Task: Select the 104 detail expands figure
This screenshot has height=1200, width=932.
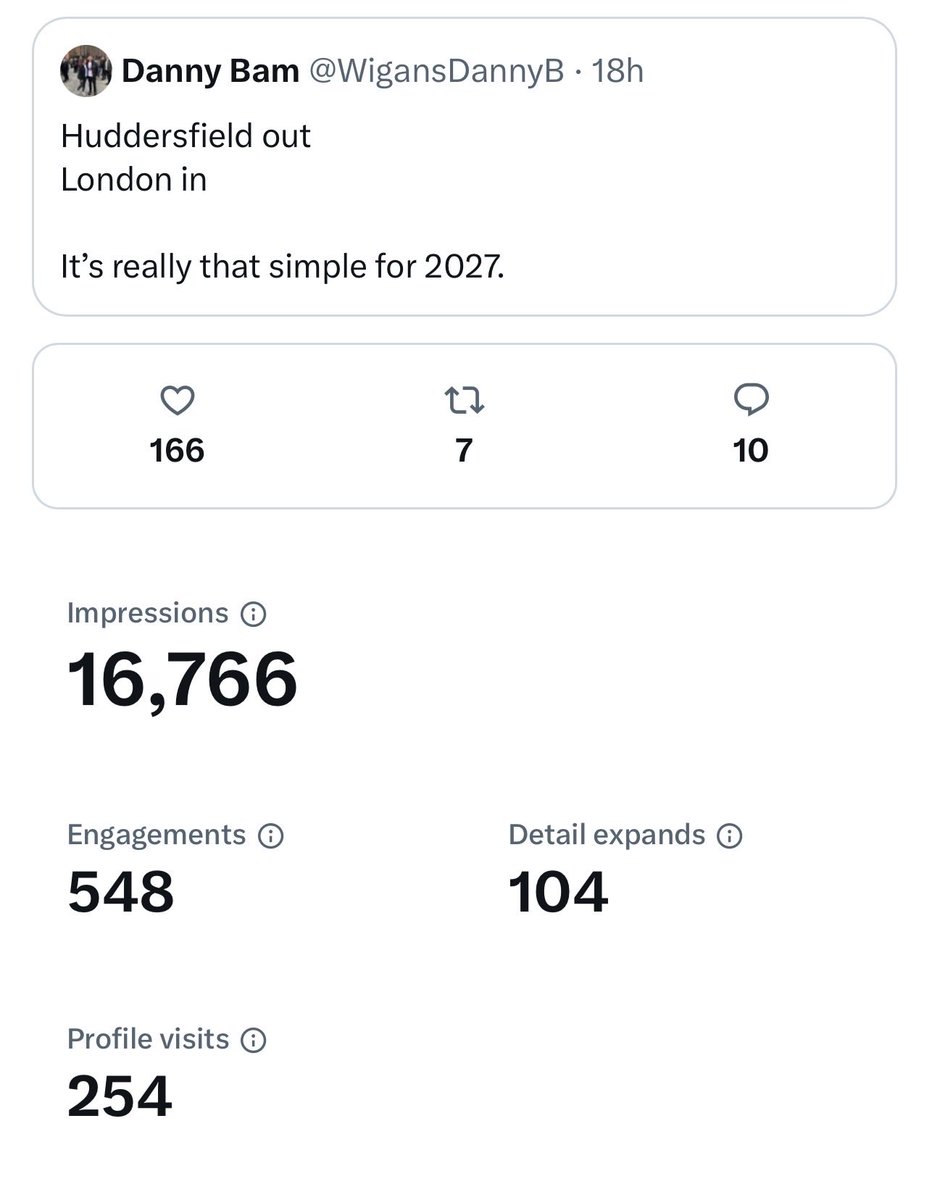Action: 558,892
